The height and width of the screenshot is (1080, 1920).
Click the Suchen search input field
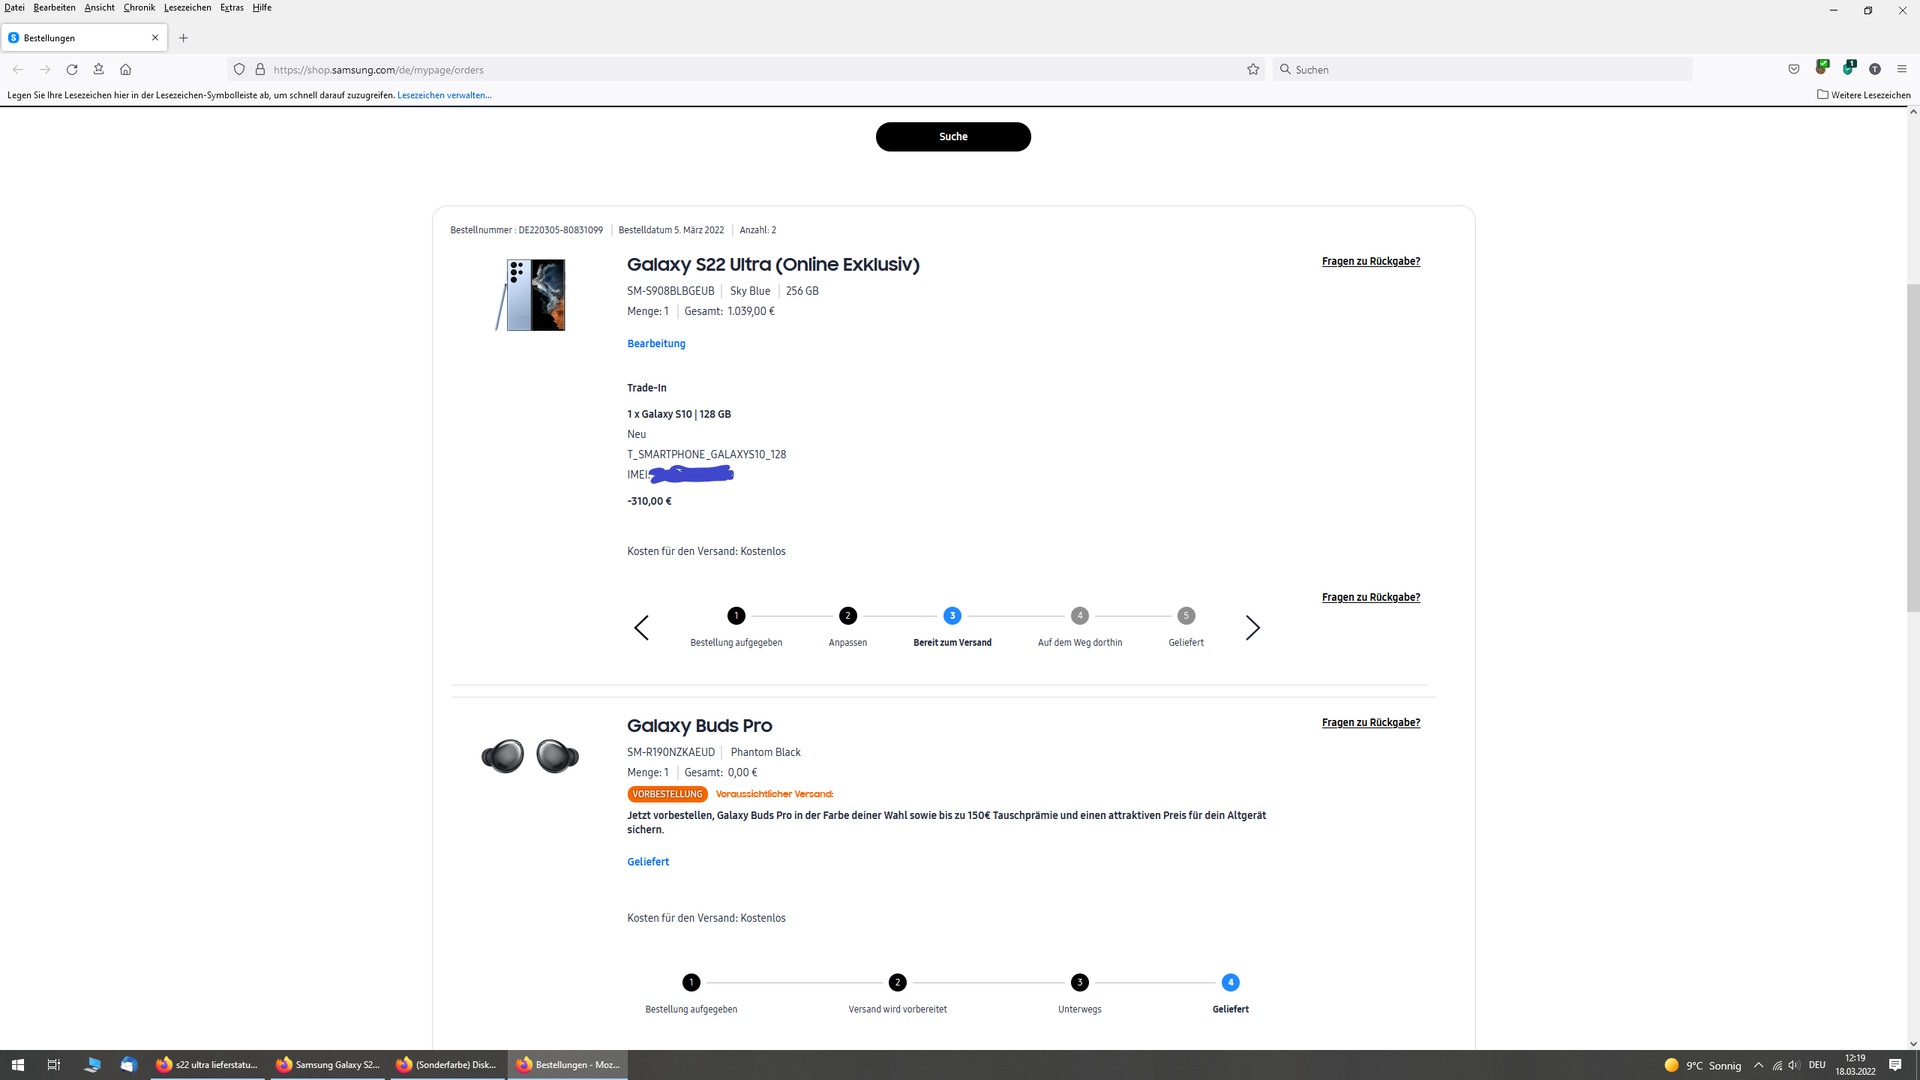tap(1485, 70)
